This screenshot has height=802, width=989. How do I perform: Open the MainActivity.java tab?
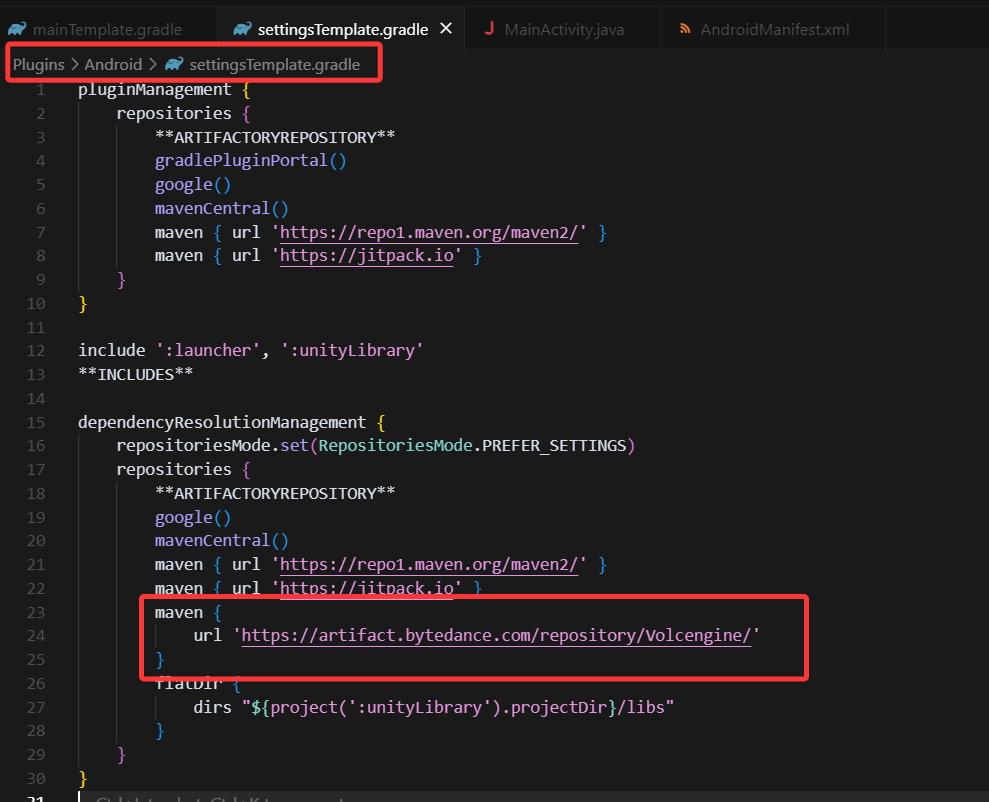tap(563, 30)
